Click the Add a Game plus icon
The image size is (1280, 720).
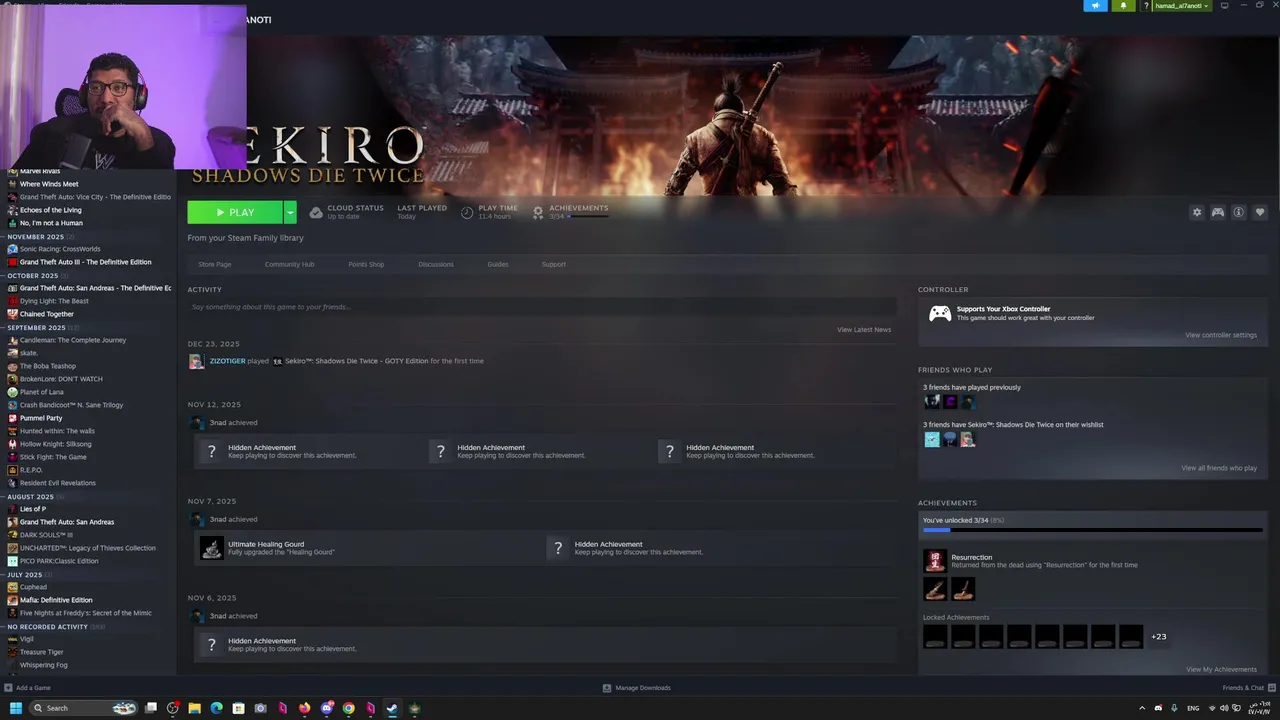tap(8, 688)
